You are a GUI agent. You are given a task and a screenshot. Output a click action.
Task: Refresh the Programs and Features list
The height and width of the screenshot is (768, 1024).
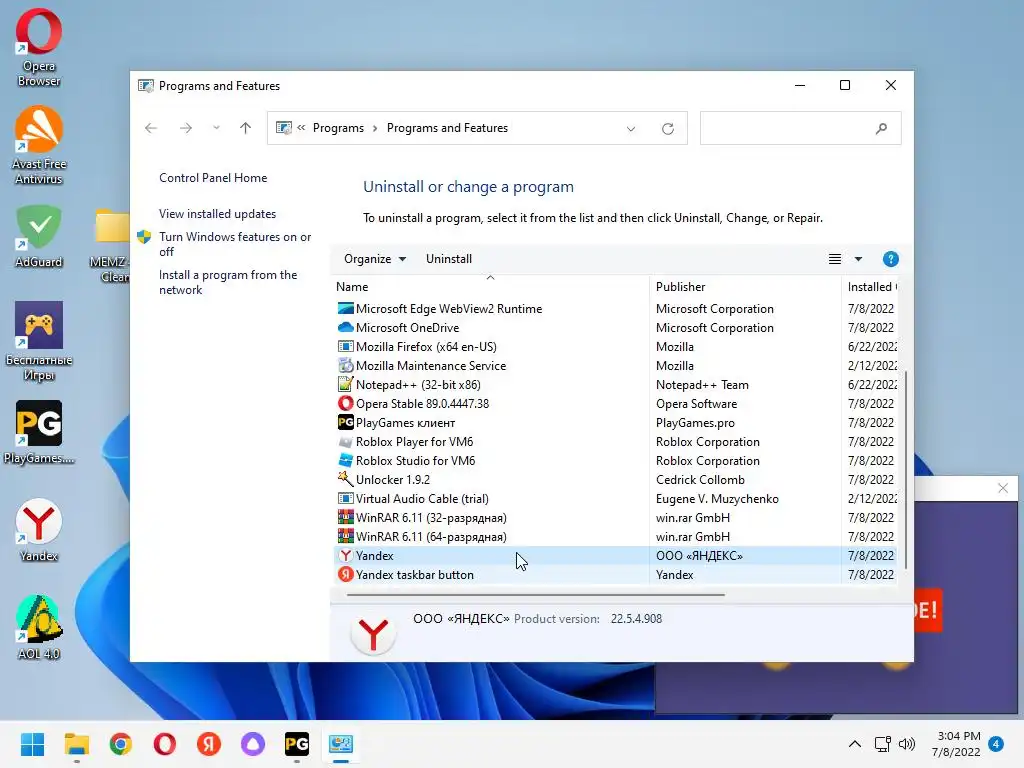(667, 129)
